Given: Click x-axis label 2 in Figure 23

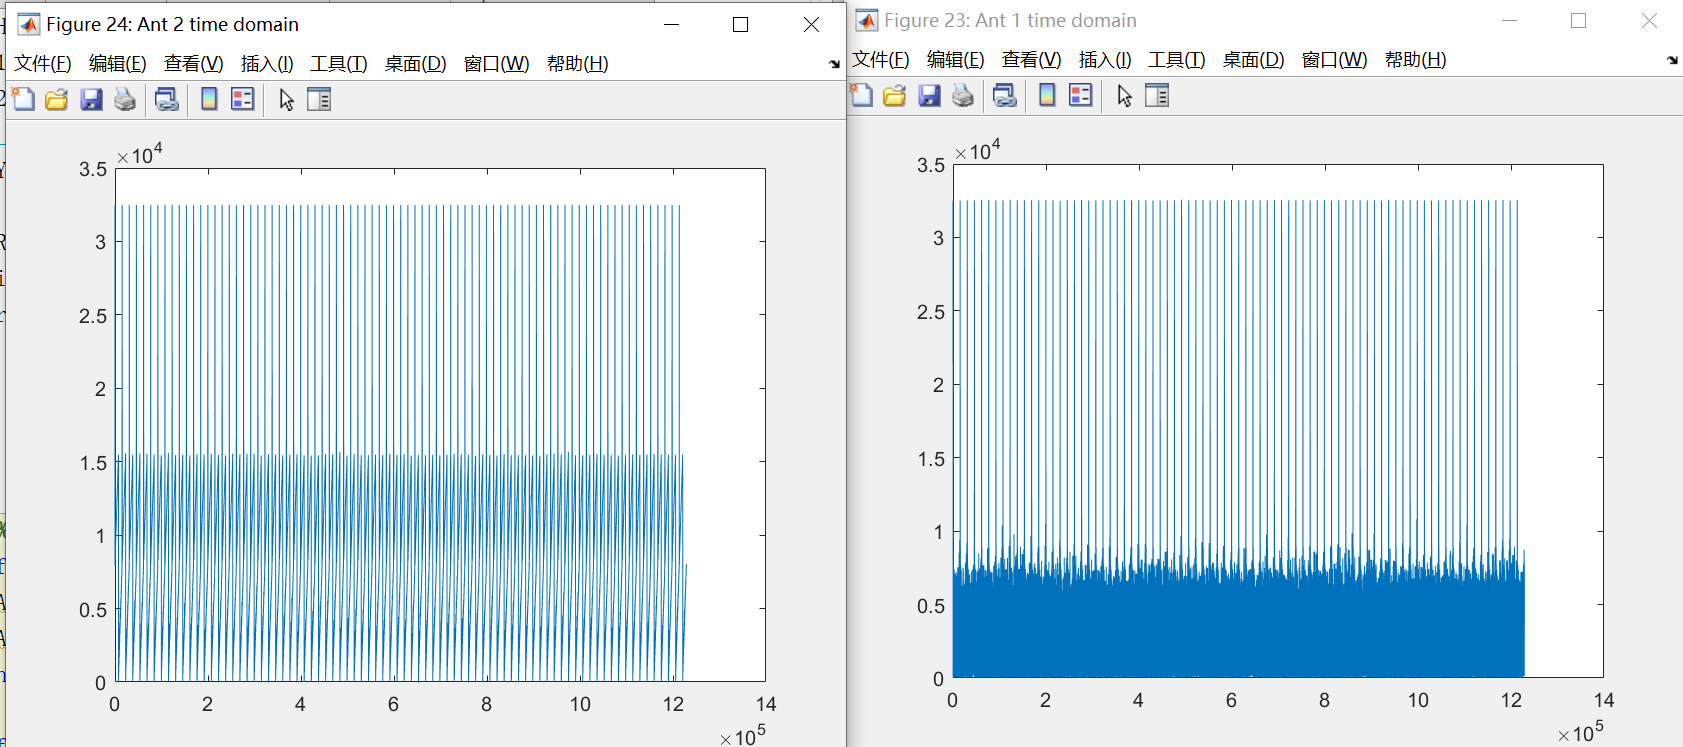Looking at the screenshot, I should point(1045,700).
